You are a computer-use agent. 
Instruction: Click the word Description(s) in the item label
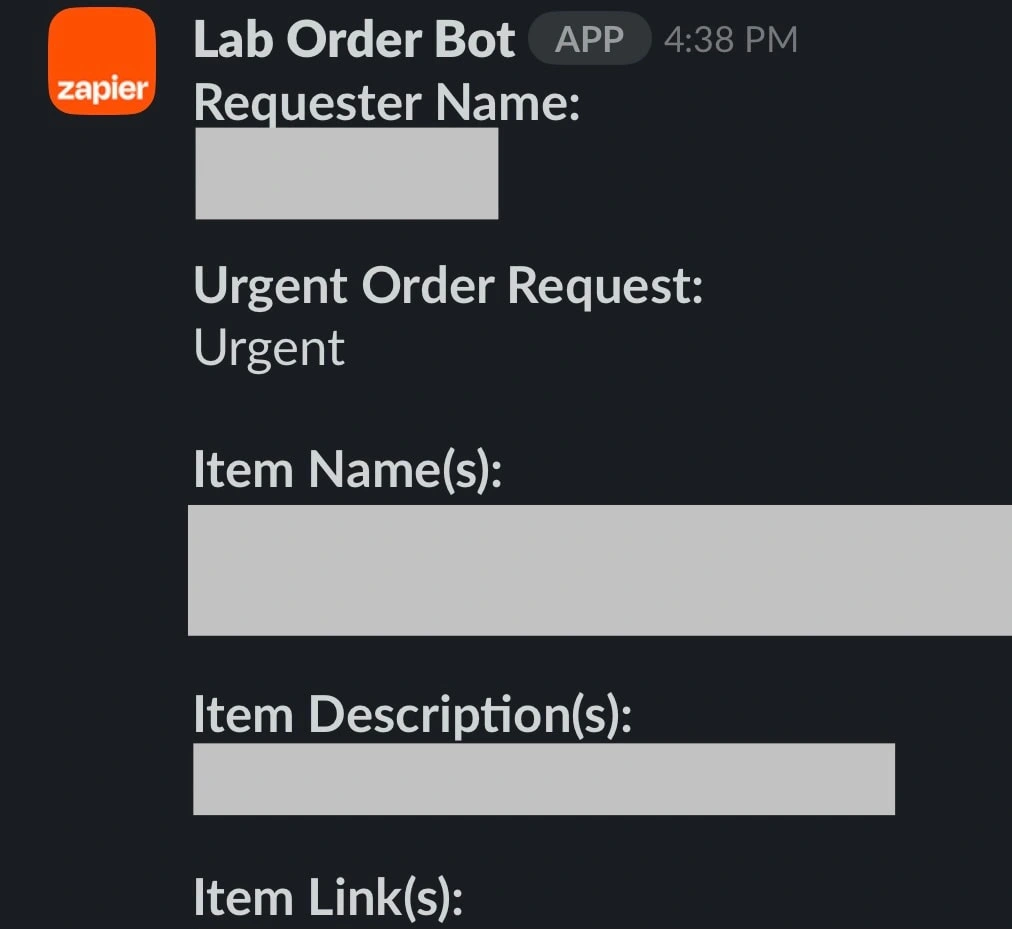pos(469,714)
